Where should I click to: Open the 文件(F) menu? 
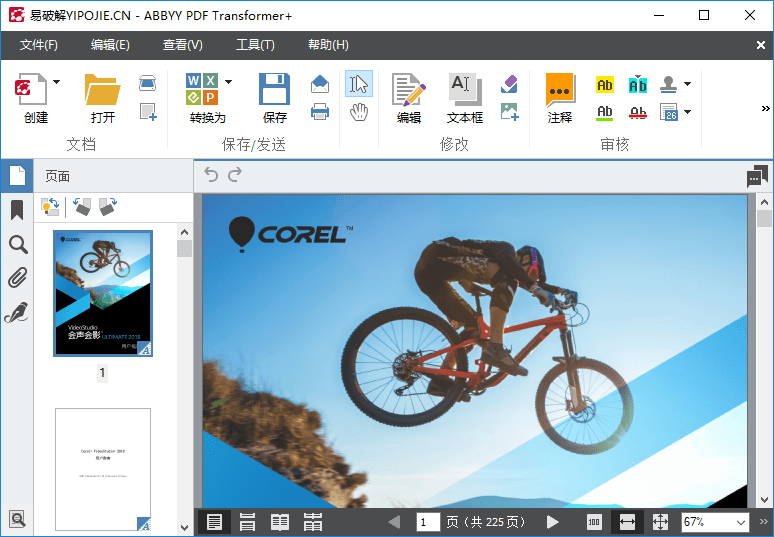(39, 45)
